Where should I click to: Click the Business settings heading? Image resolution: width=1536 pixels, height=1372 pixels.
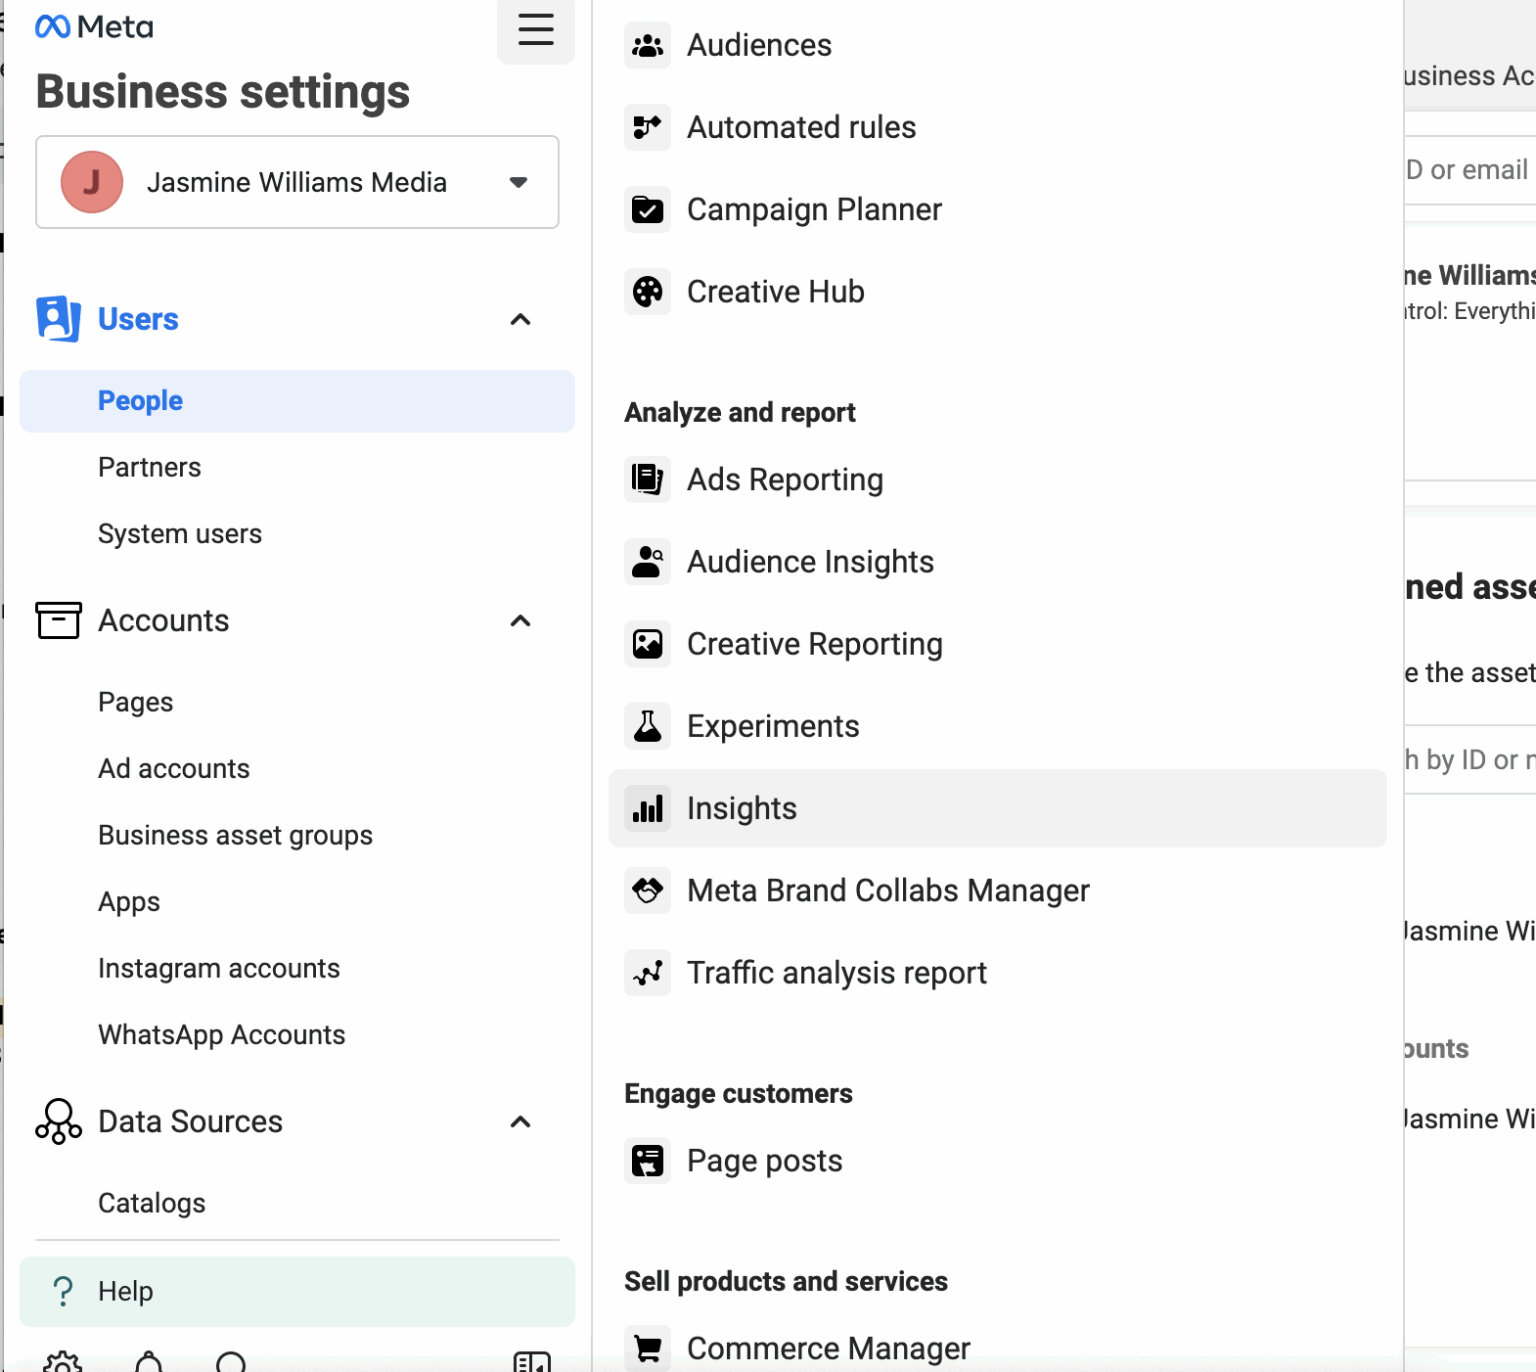coord(223,92)
